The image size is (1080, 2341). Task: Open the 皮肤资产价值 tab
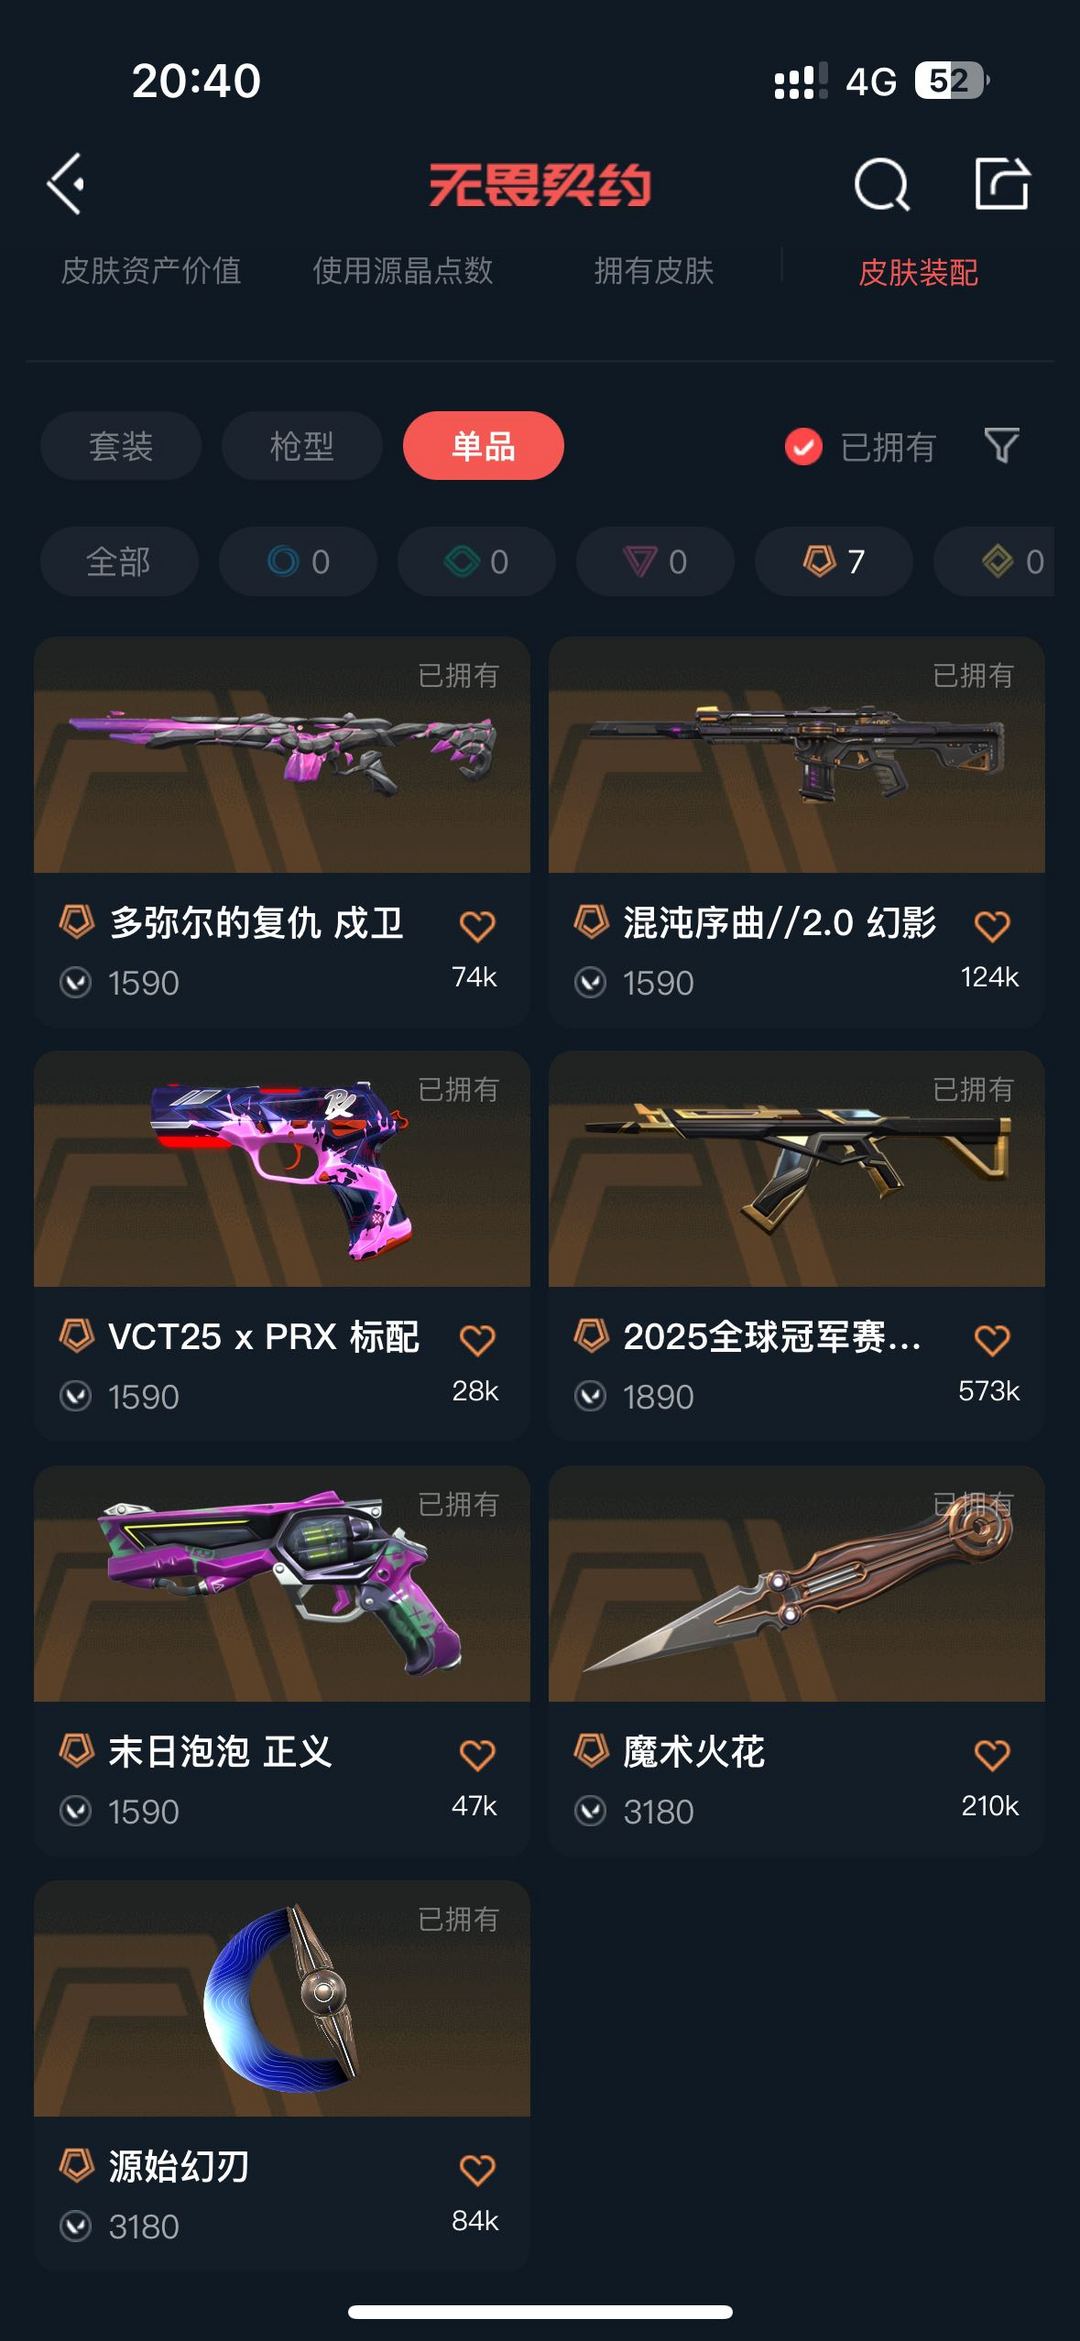[x=151, y=271]
